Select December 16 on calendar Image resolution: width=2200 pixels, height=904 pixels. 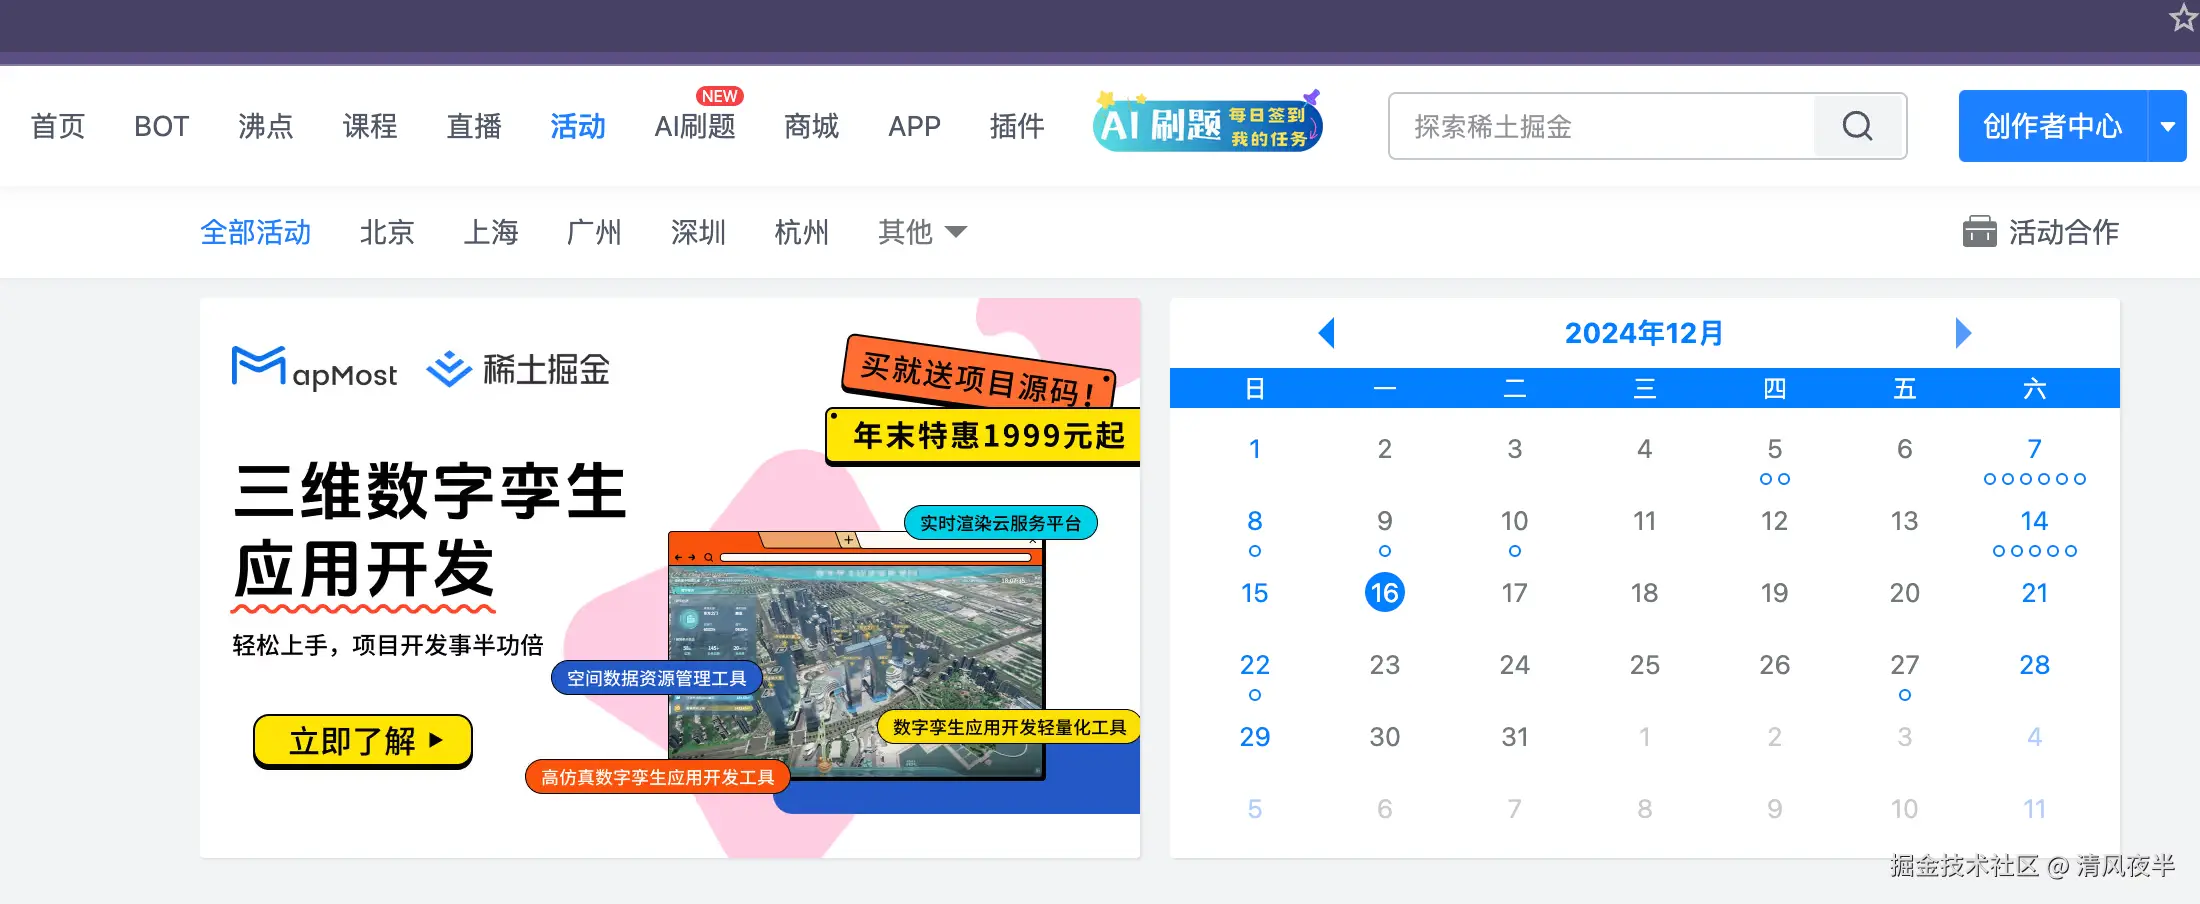1384,593
